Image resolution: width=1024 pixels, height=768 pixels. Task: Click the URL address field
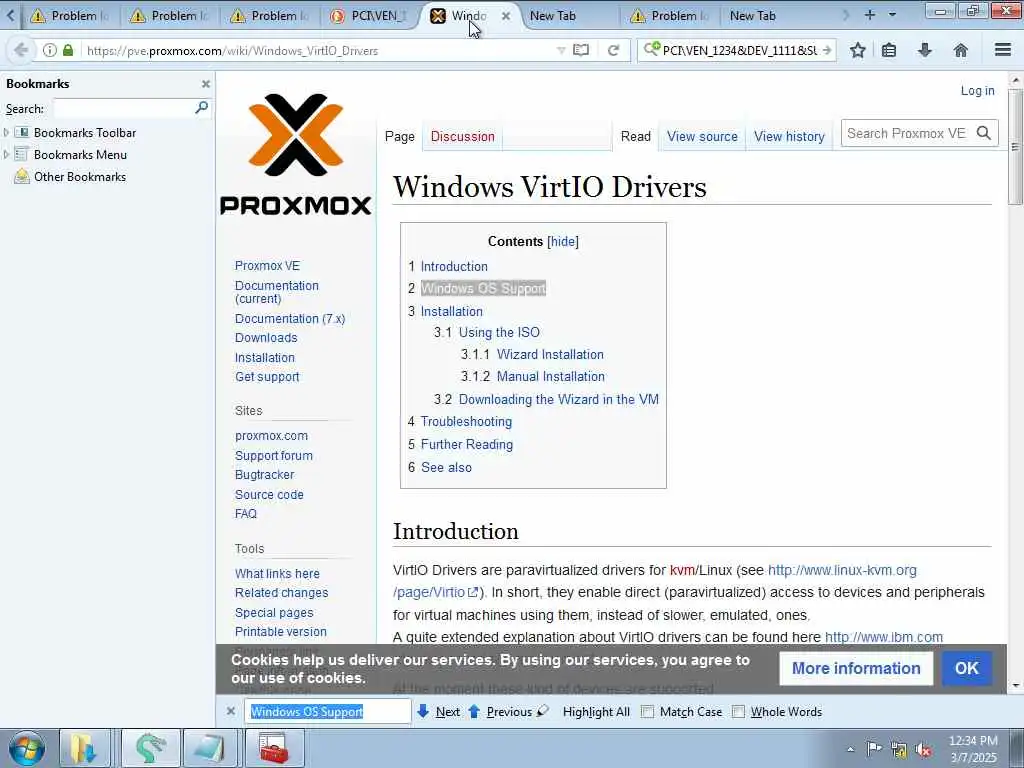(x=320, y=50)
